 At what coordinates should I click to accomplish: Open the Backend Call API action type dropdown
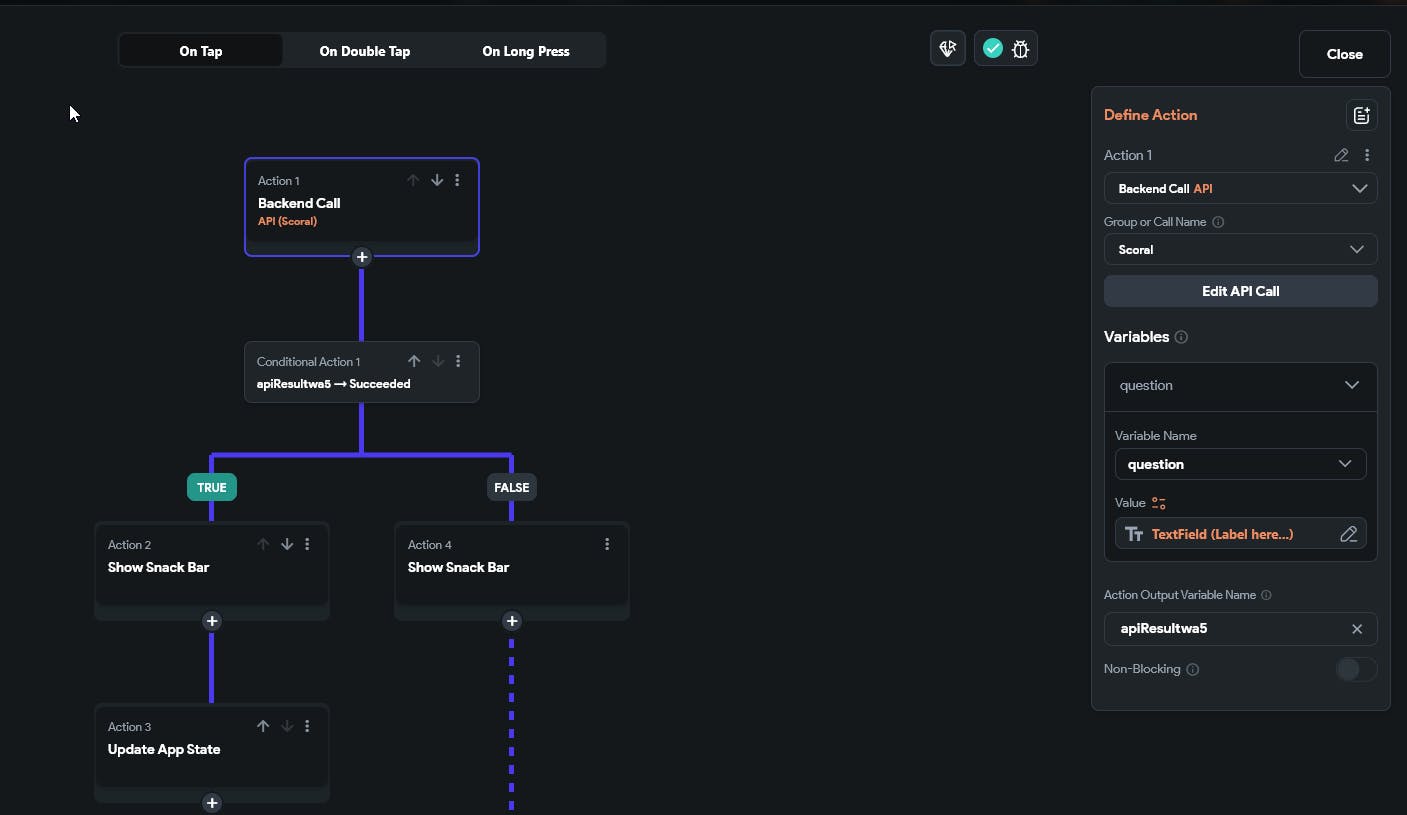pos(1240,188)
